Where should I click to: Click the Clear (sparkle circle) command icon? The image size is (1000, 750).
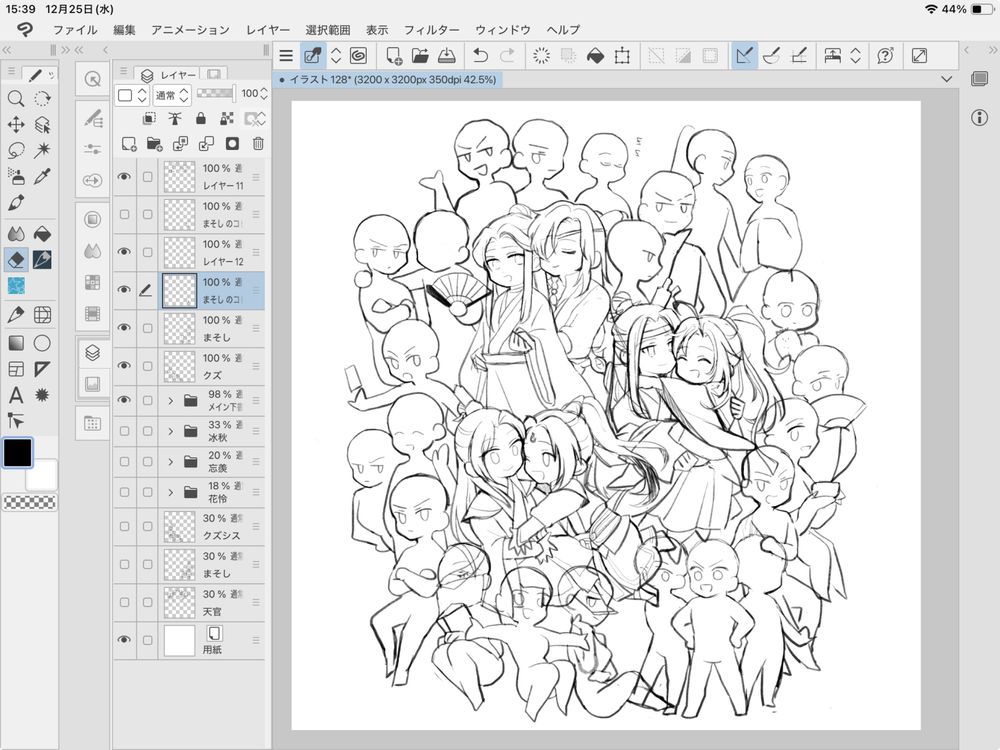point(541,56)
